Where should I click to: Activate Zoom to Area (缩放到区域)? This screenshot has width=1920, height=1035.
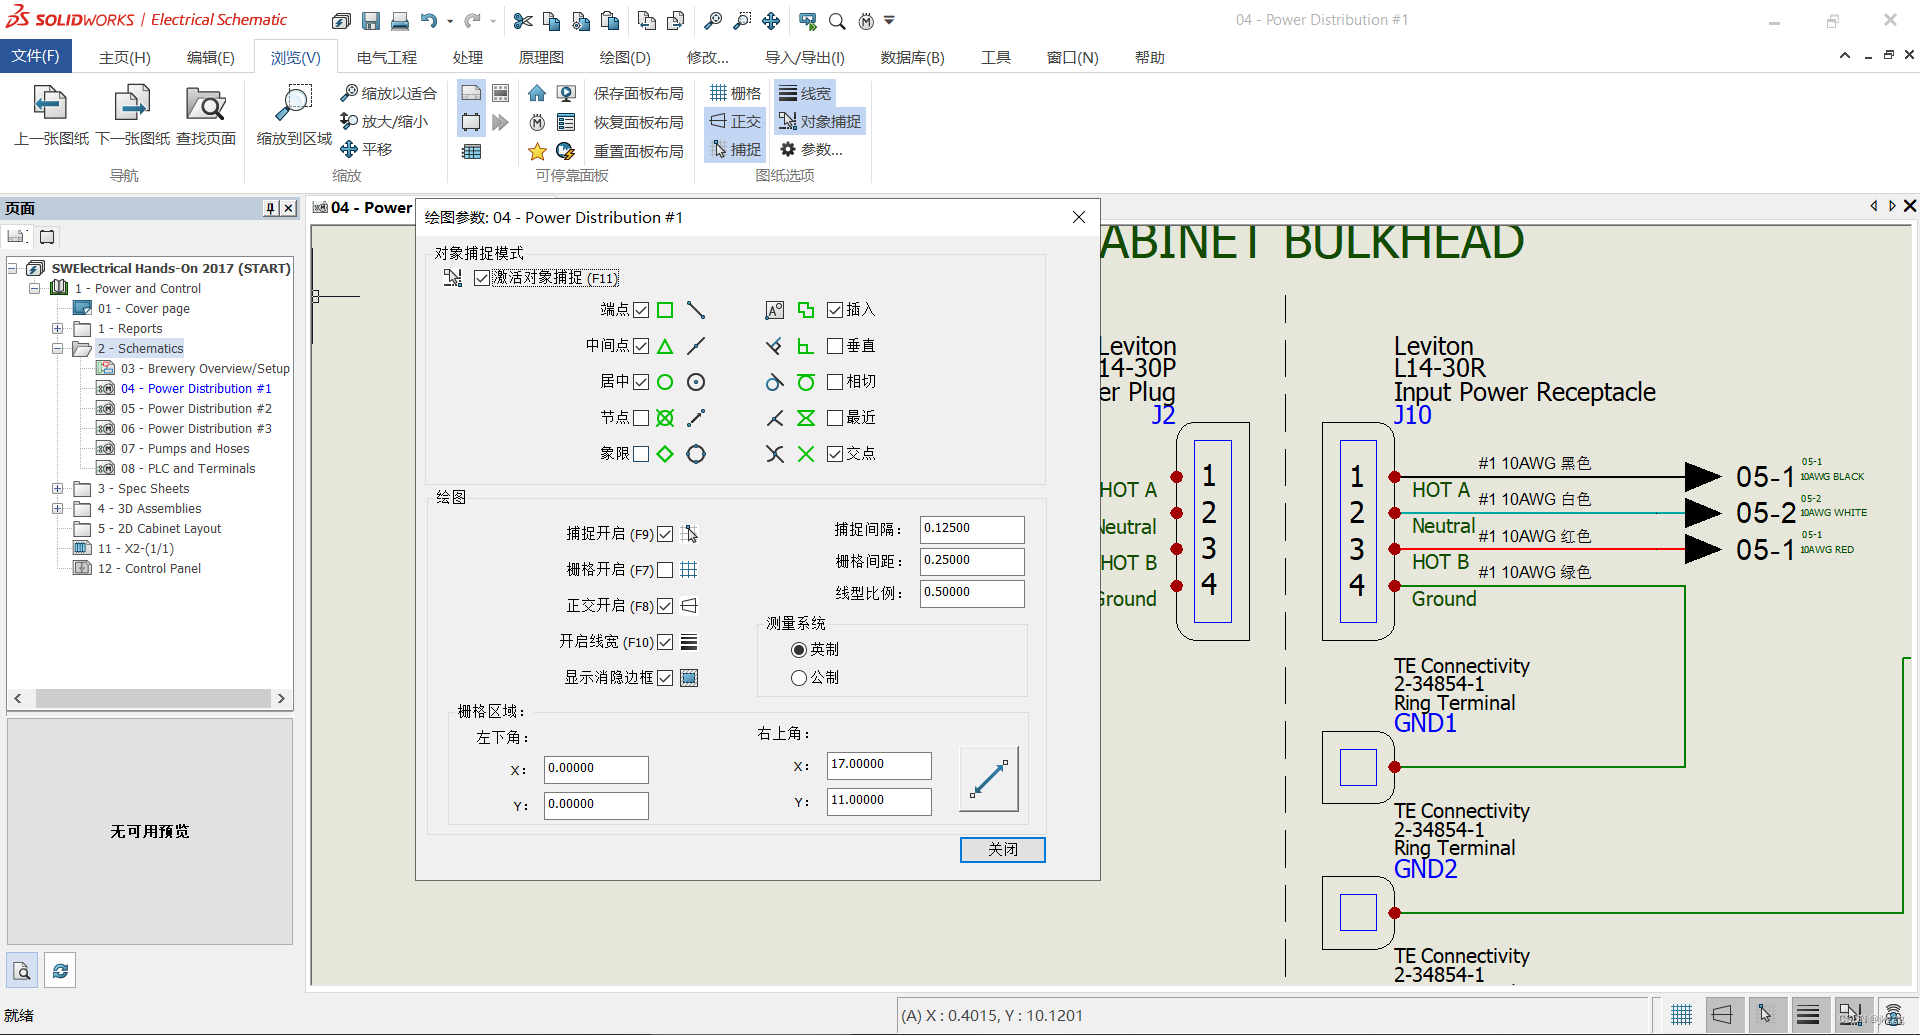point(294,116)
